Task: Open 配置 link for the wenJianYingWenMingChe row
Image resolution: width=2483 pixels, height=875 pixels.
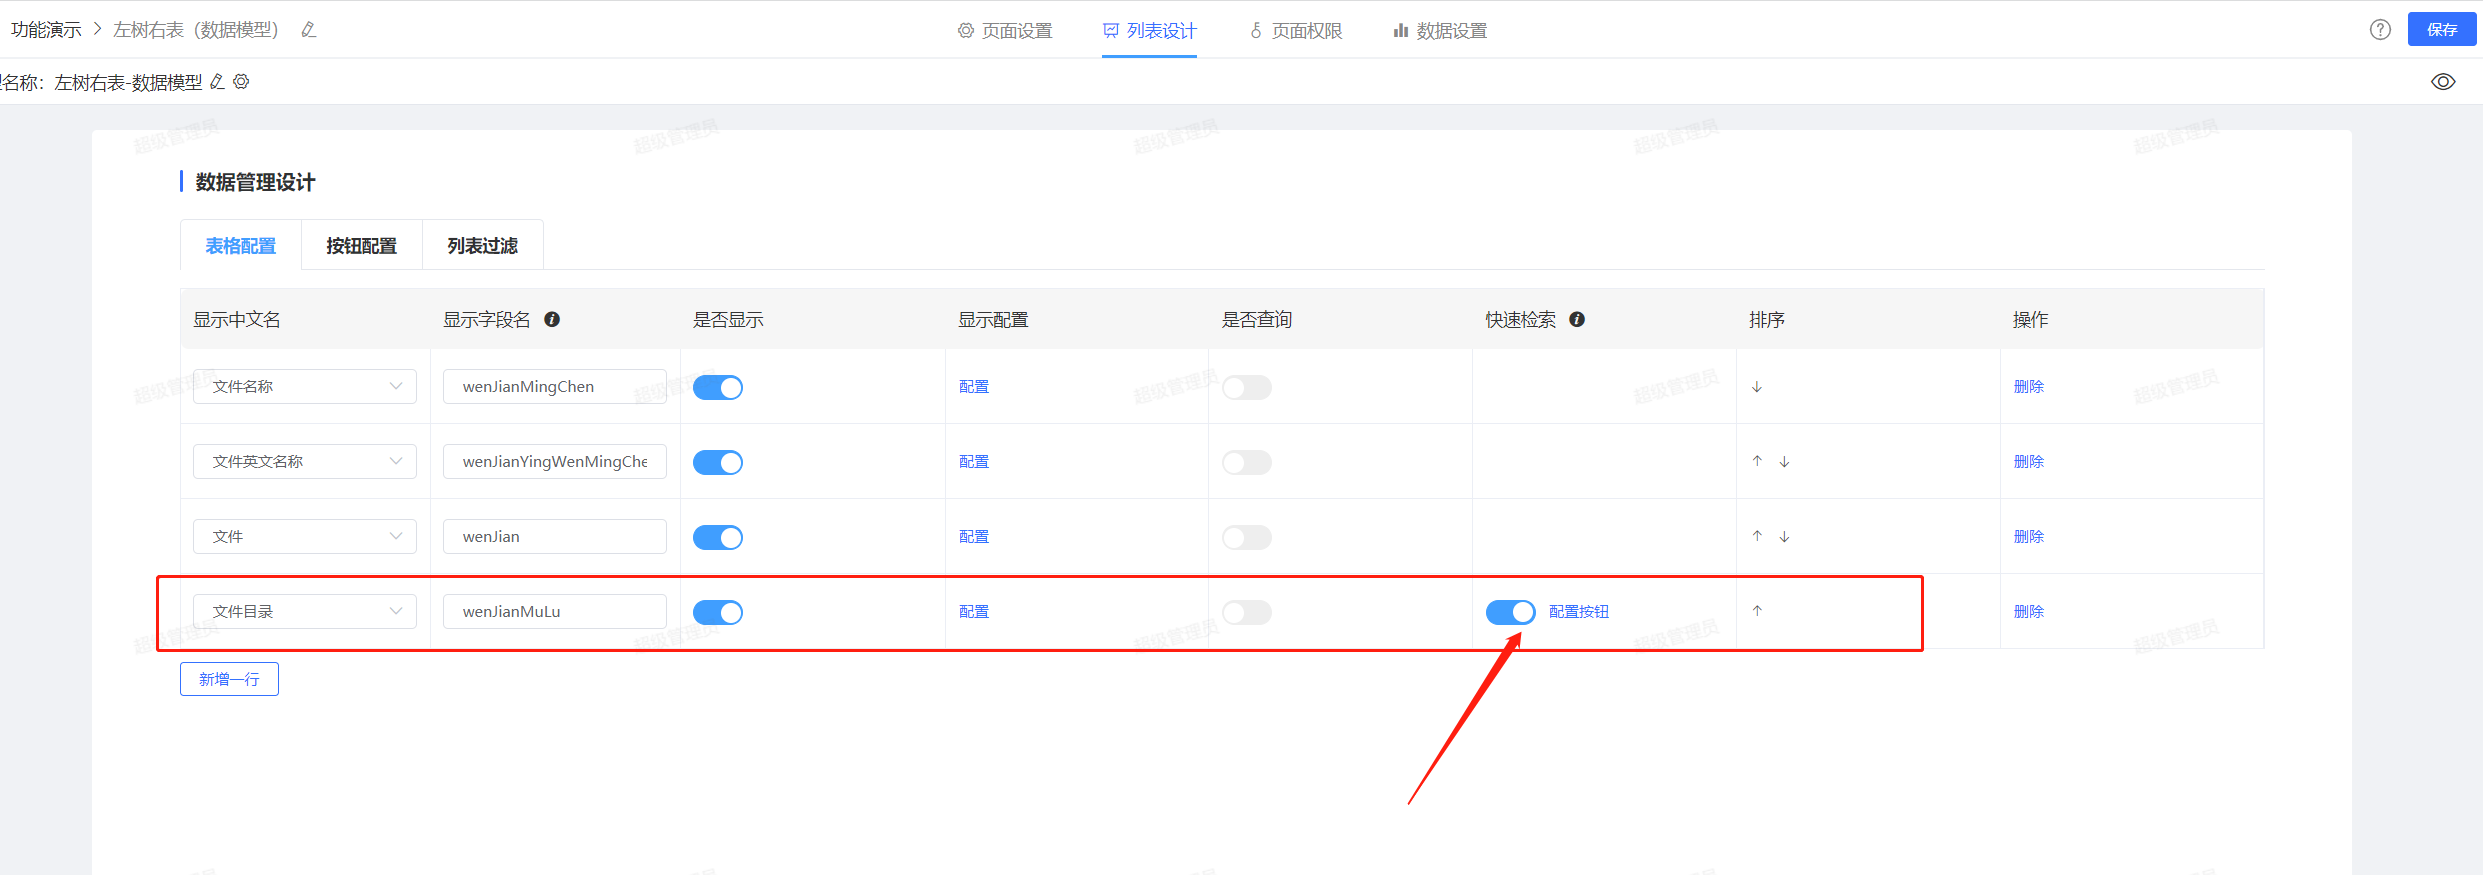Action: [x=974, y=462]
